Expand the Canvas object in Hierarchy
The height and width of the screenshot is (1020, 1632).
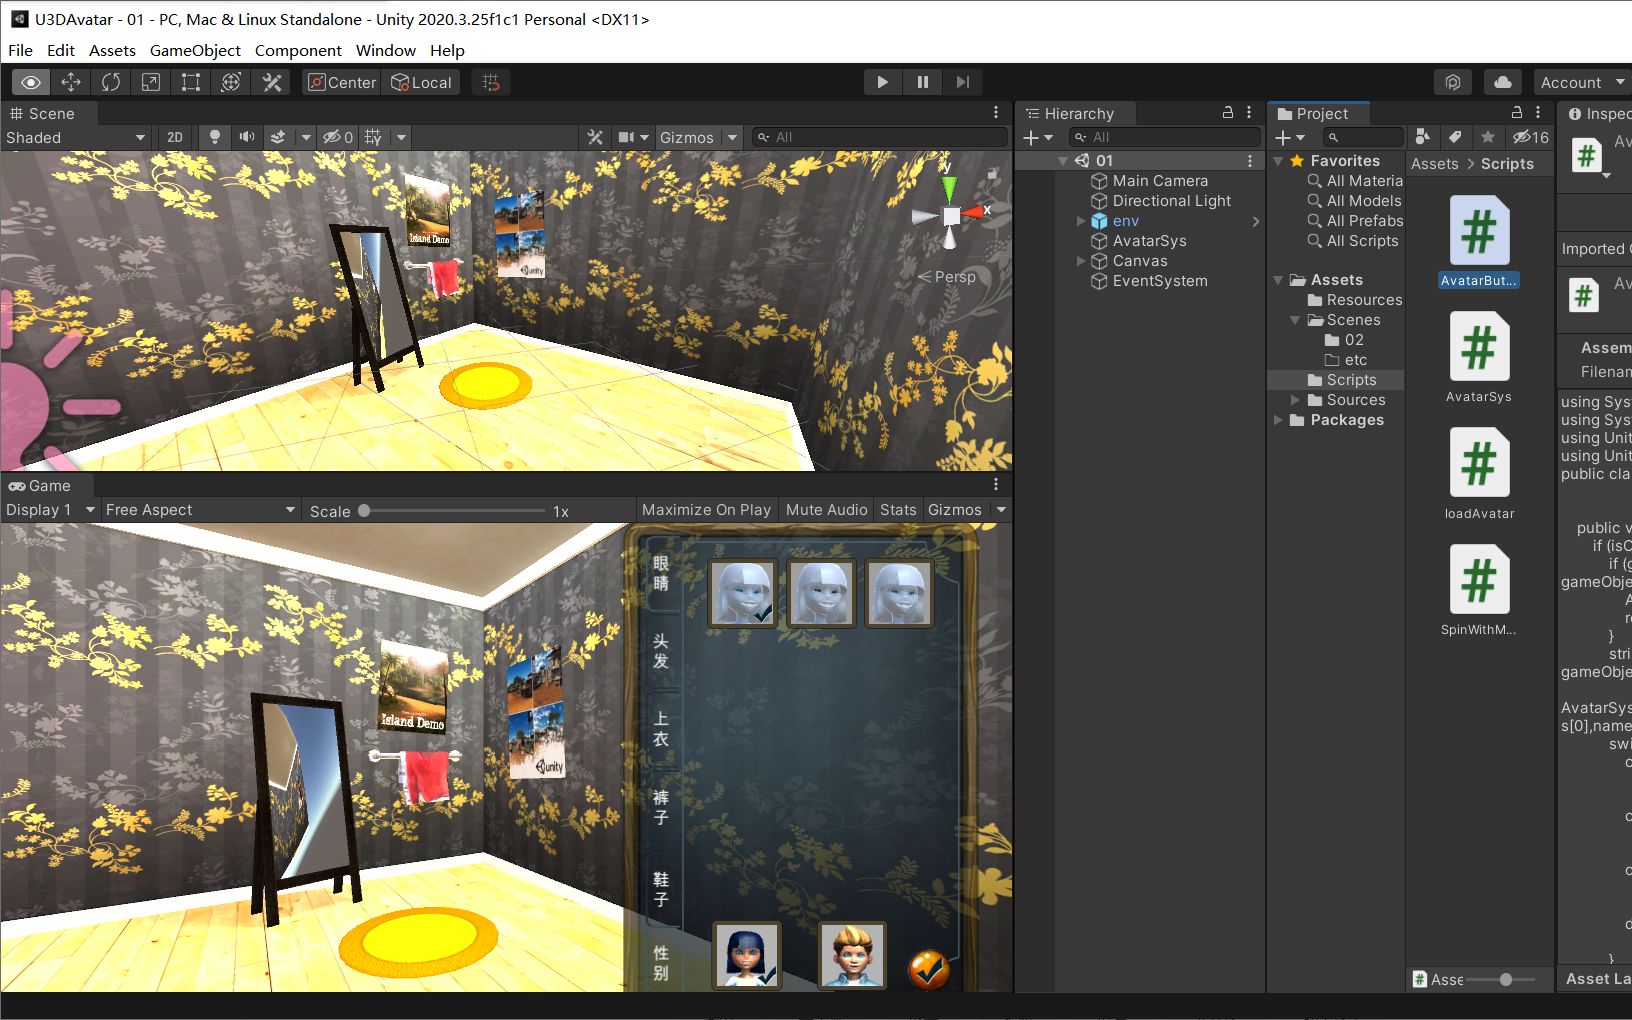pyautogui.click(x=1081, y=260)
